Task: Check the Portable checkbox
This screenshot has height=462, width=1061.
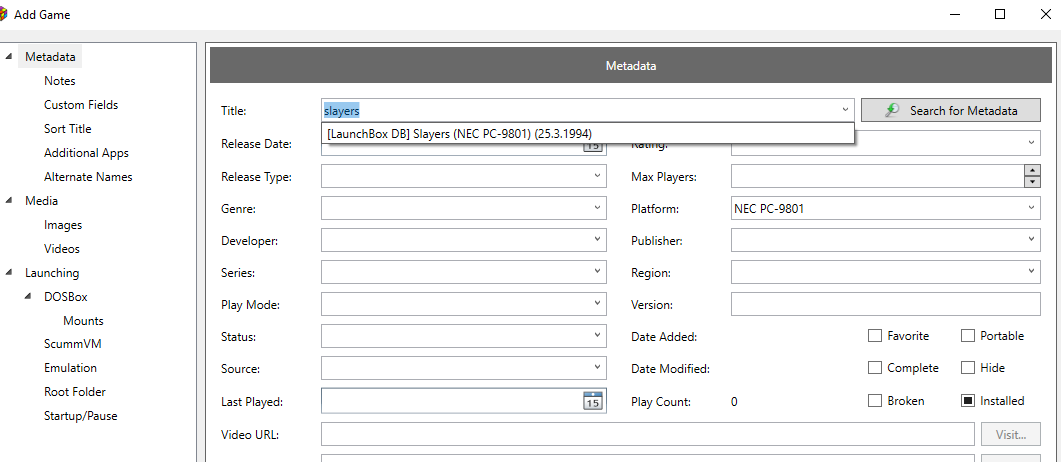Action: pyautogui.click(x=968, y=336)
